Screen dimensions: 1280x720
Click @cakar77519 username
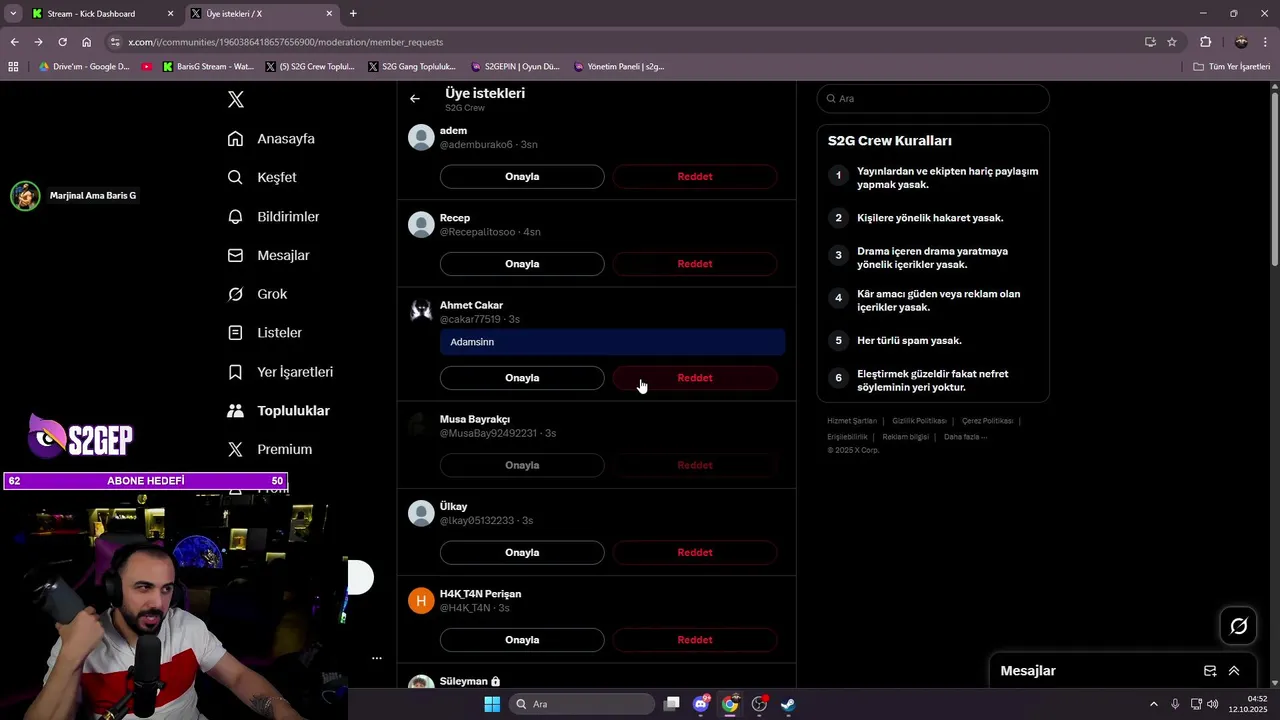pos(470,320)
